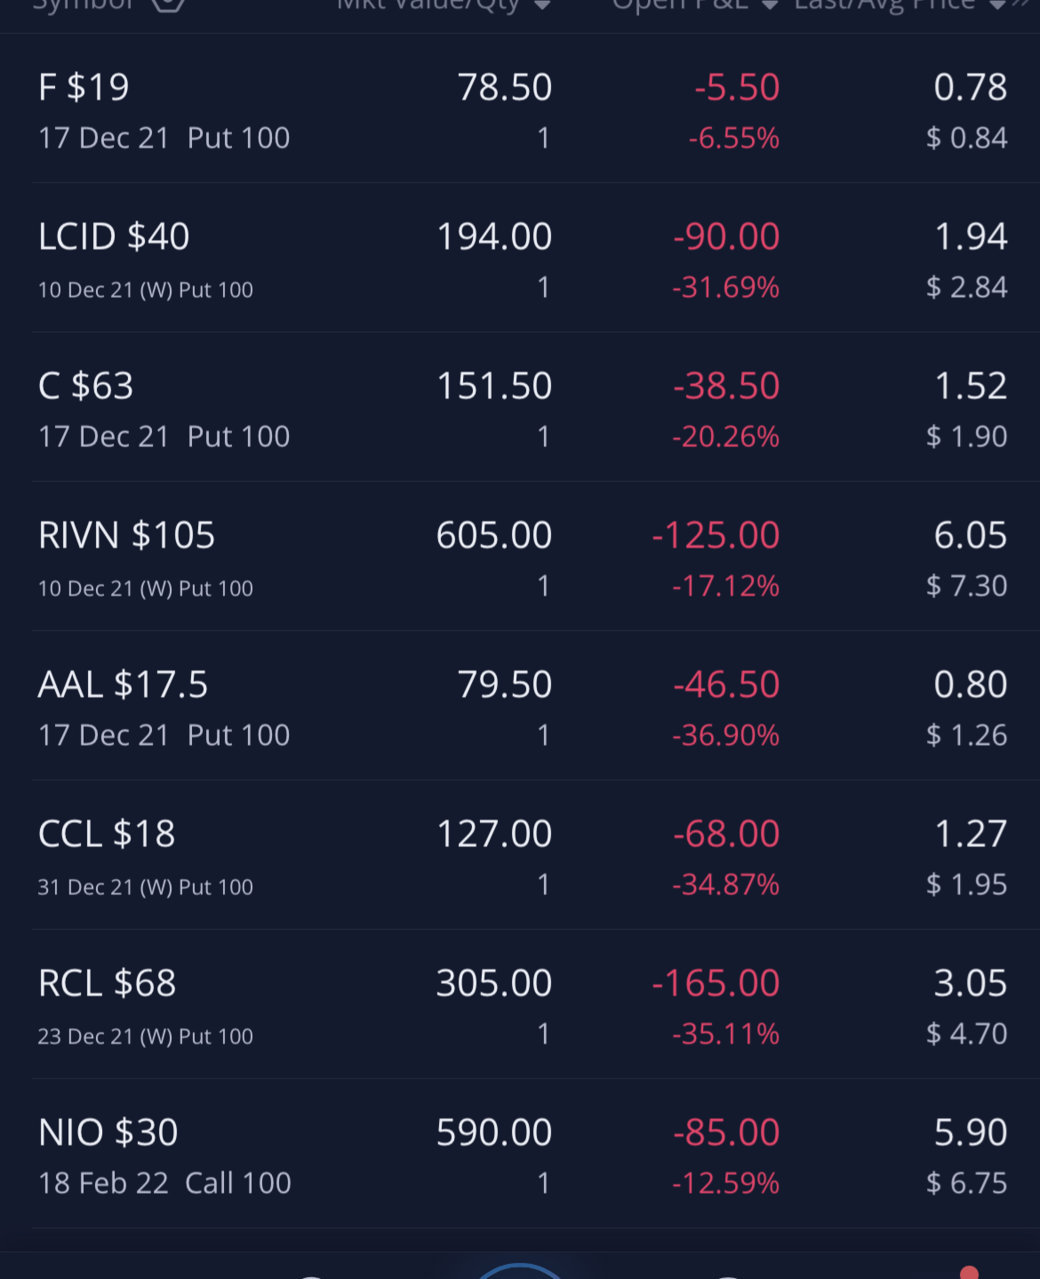Open the F $19 put position
This screenshot has width=1040, height=1279.
pos(520,109)
